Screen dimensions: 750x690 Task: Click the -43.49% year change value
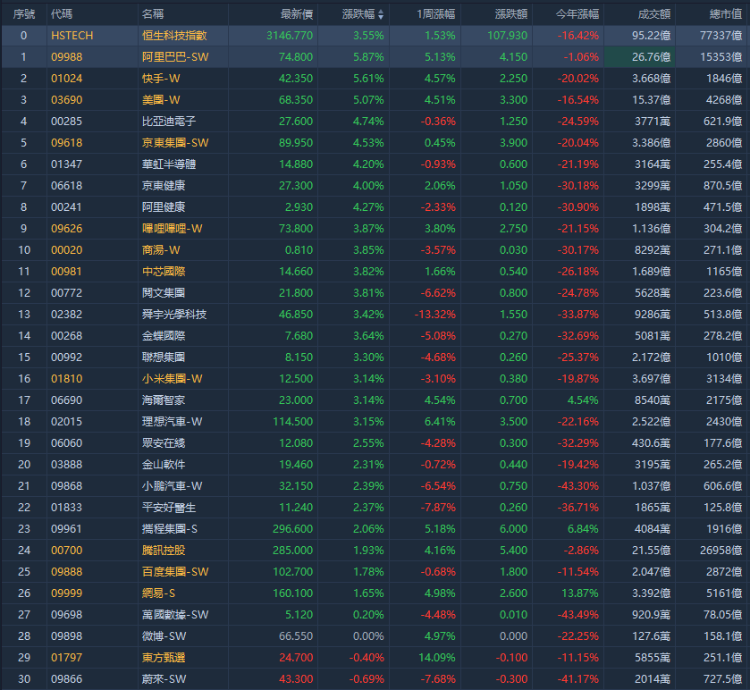578,614
